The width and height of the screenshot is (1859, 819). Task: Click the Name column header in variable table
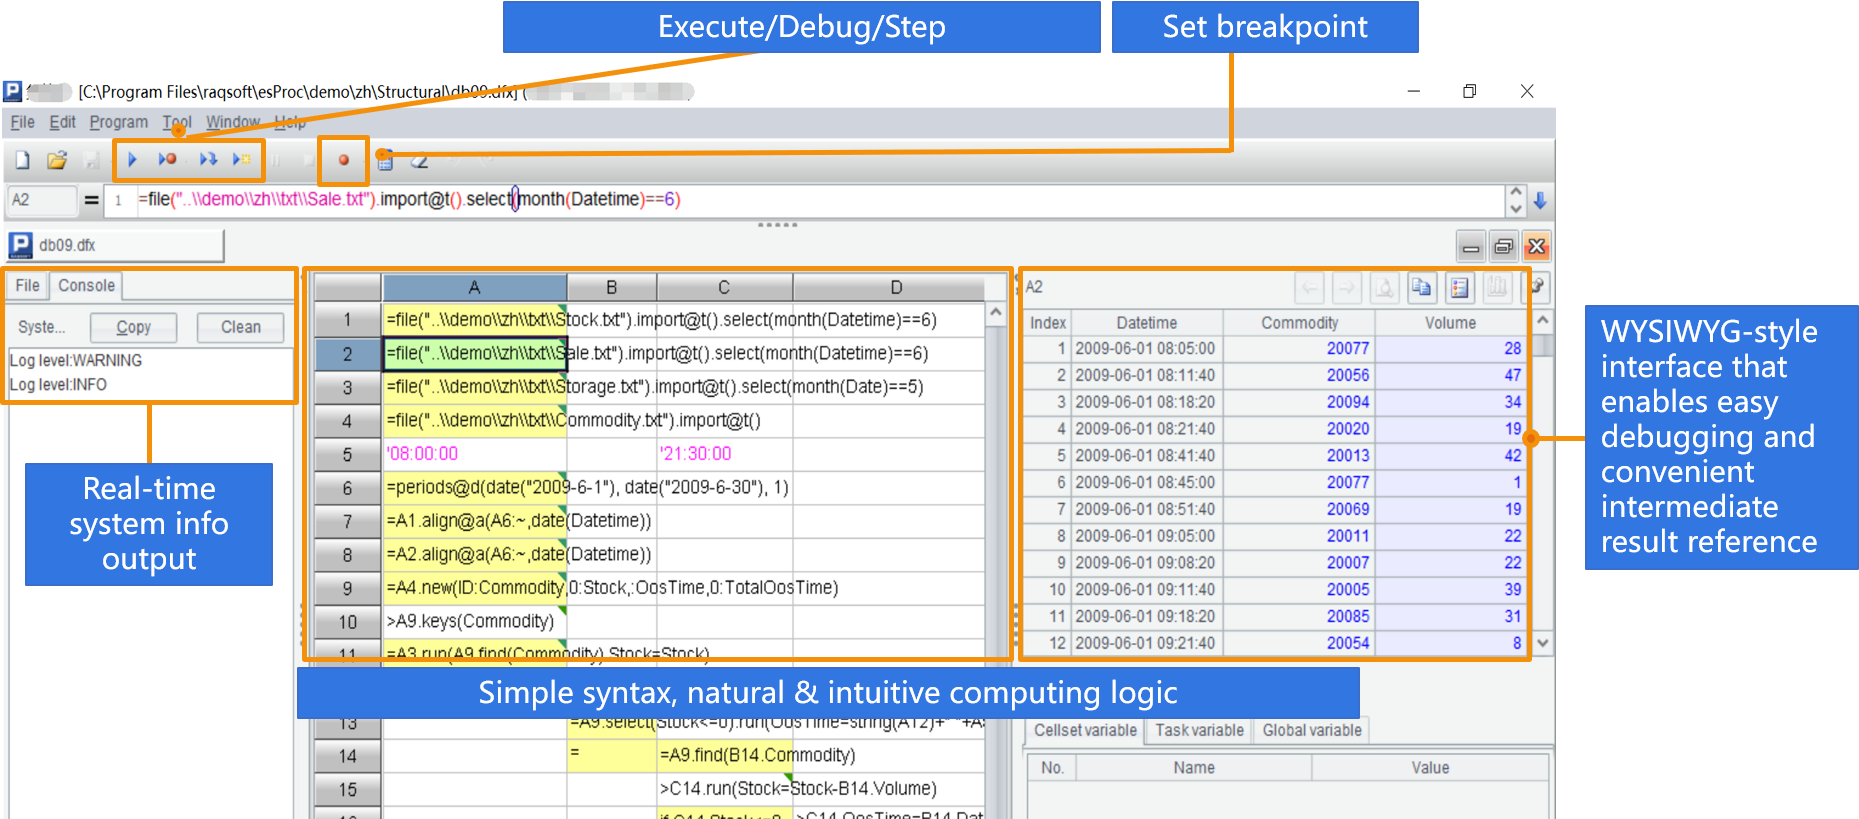(1194, 768)
